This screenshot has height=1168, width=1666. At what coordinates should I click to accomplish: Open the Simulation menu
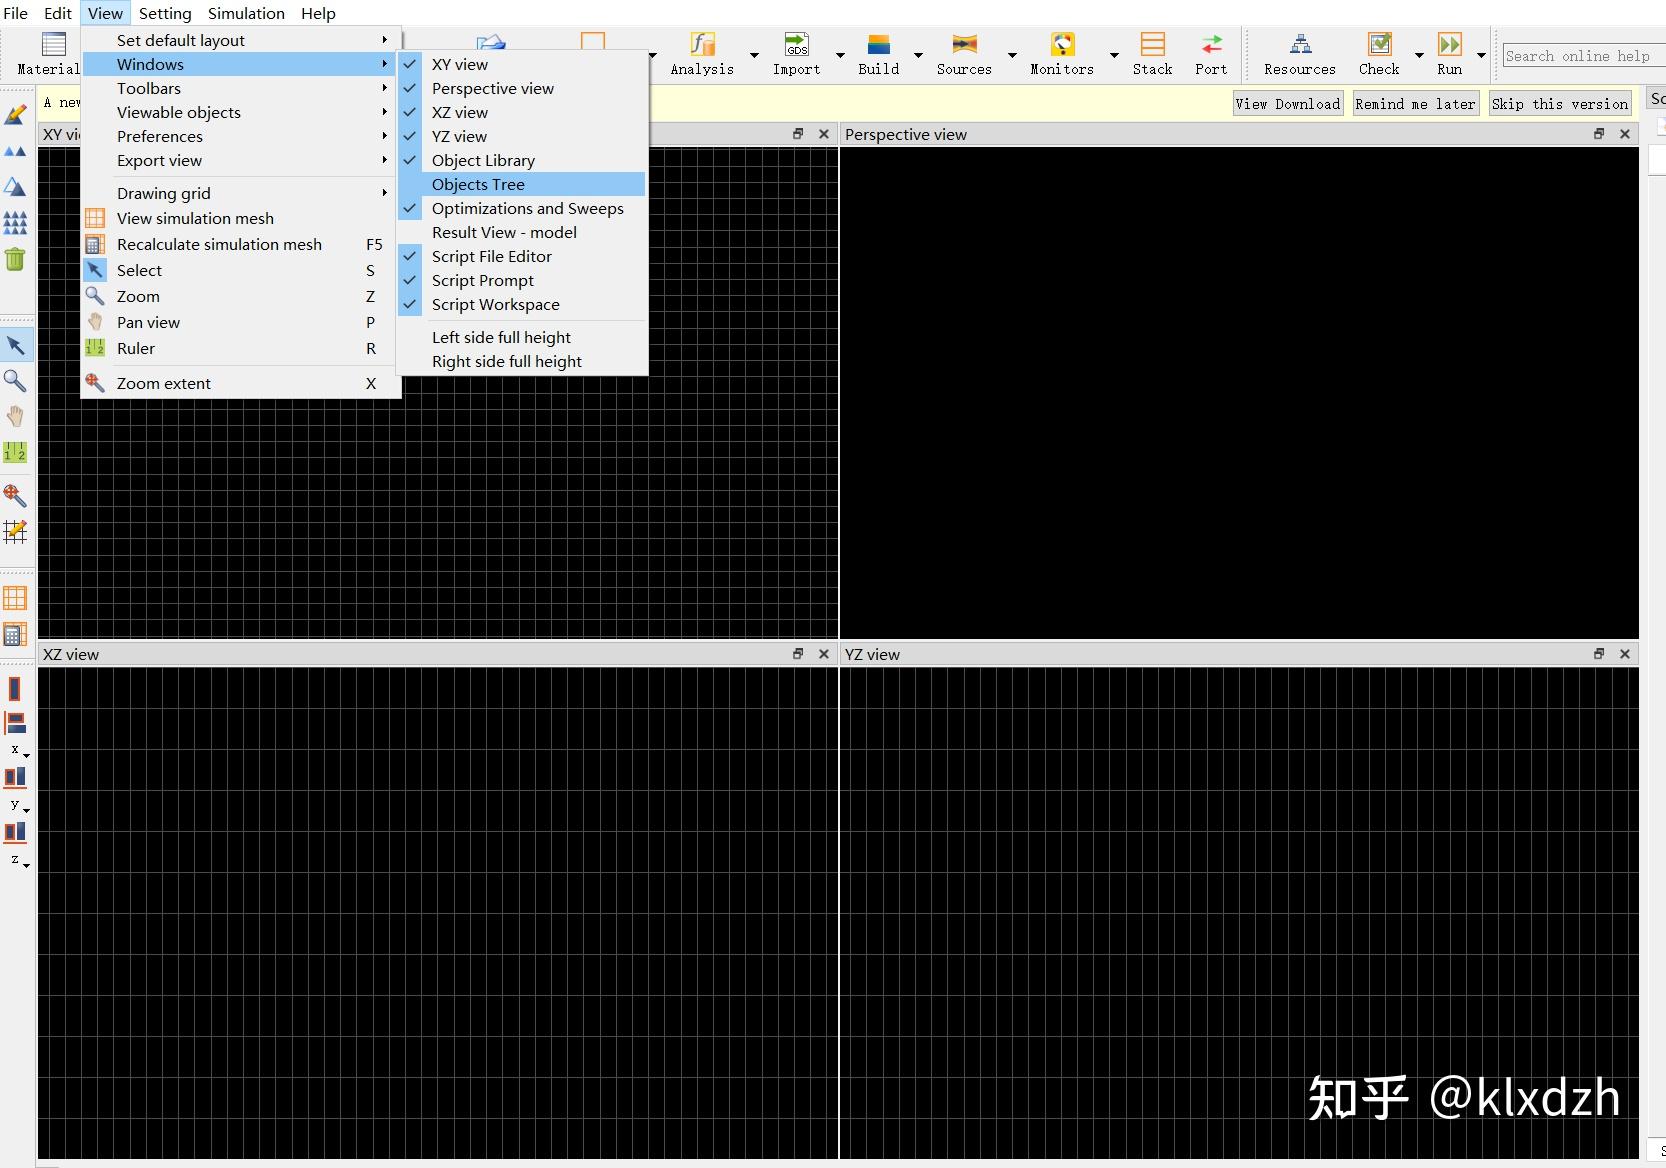[x=246, y=13]
